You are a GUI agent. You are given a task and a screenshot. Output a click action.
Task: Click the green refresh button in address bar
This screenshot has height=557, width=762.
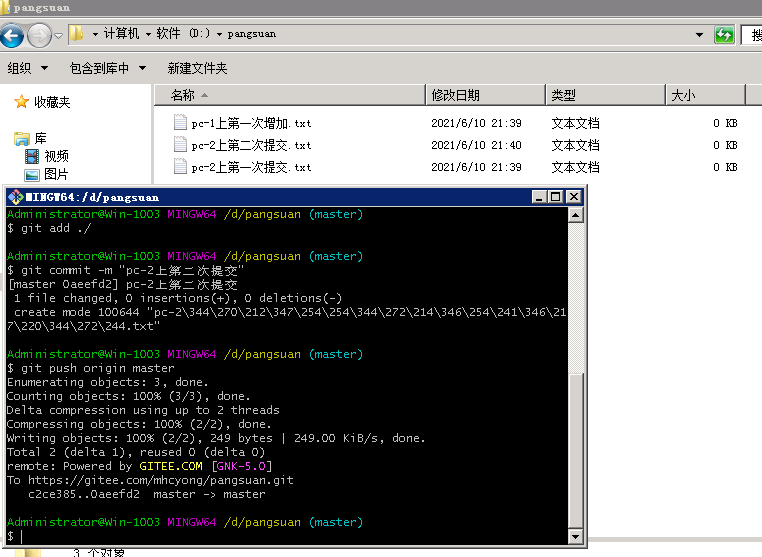(x=724, y=35)
